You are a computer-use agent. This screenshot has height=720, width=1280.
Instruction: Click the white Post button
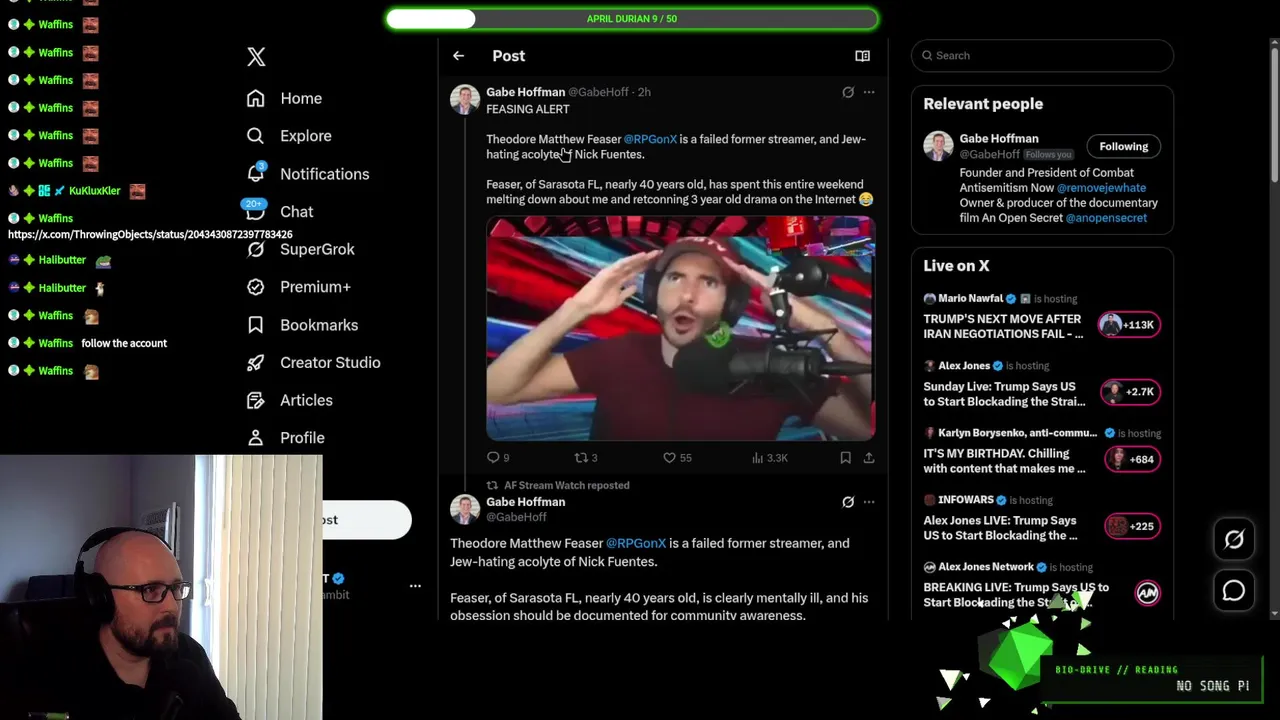click(366, 520)
